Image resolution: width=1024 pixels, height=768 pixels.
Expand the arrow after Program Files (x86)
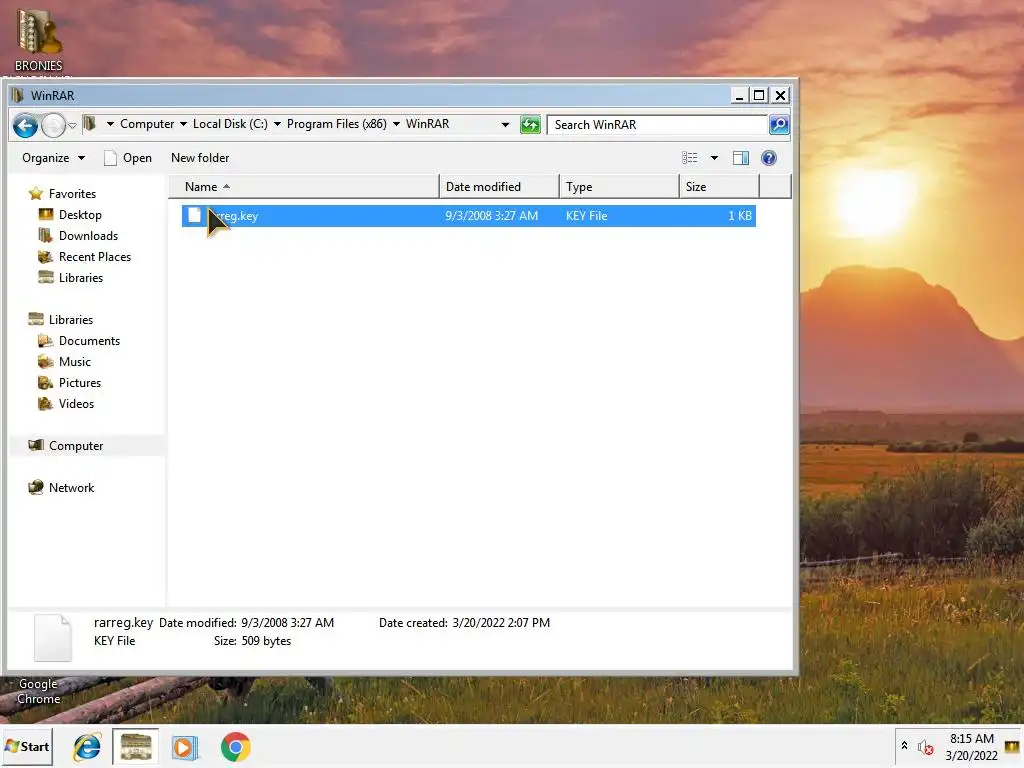pyautogui.click(x=396, y=124)
